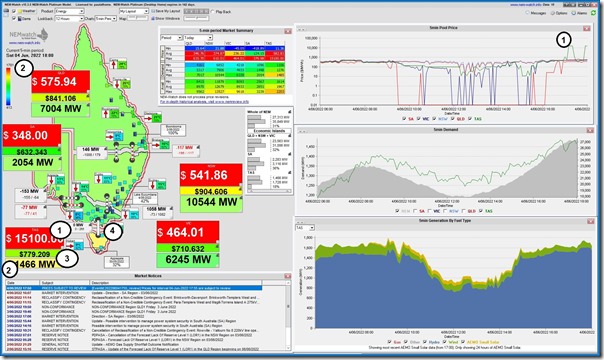
Task: Enable SA series in 5min Demand chart
Action: click(415, 211)
